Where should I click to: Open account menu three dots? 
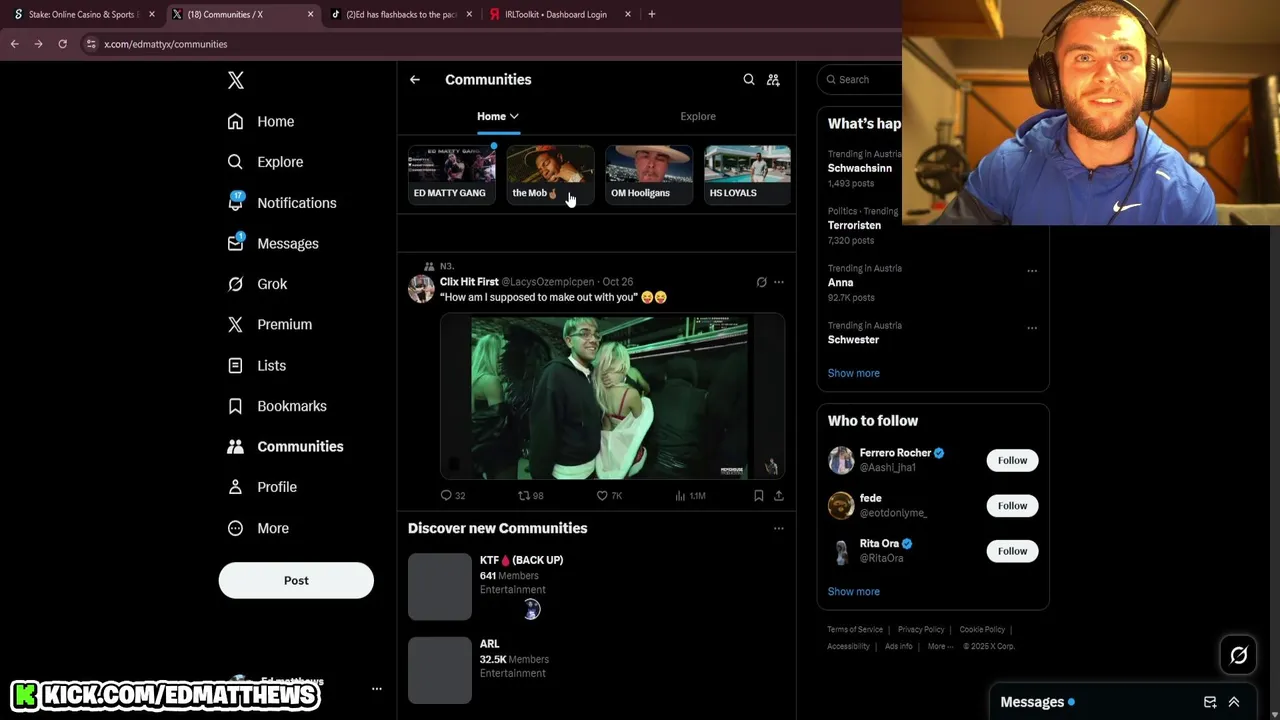coord(377,689)
